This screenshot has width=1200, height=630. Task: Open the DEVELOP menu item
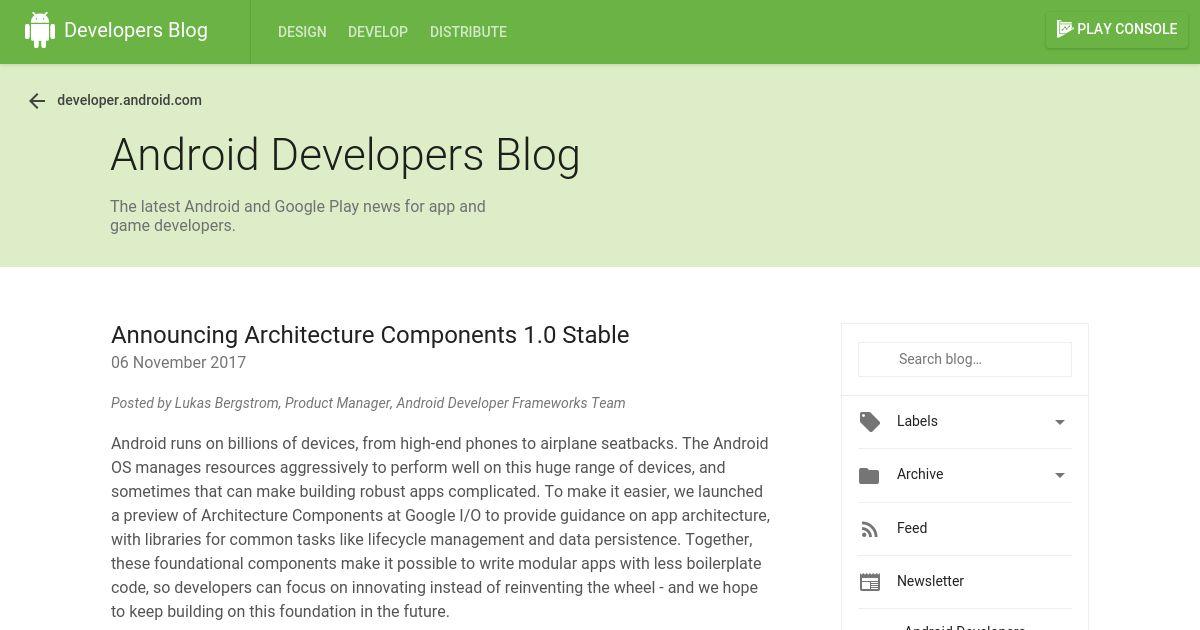378,32
